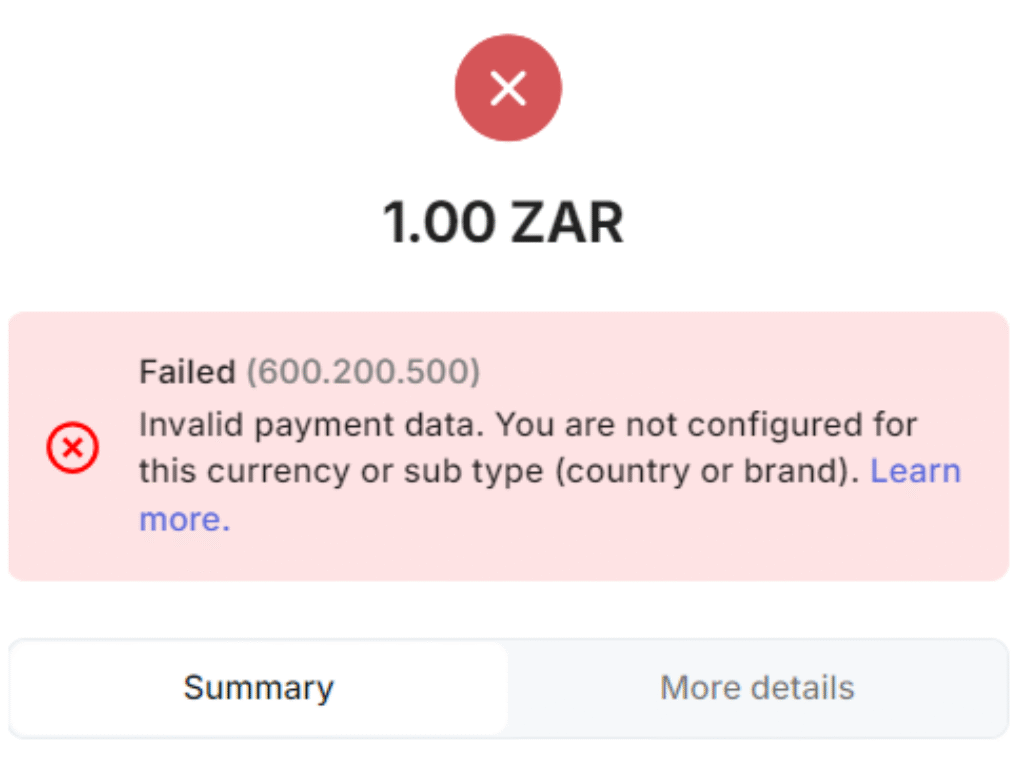The height and width of the screenshot is (777, 1024).
Task: Click the small circled X error icon
Action: coord(72,448)
